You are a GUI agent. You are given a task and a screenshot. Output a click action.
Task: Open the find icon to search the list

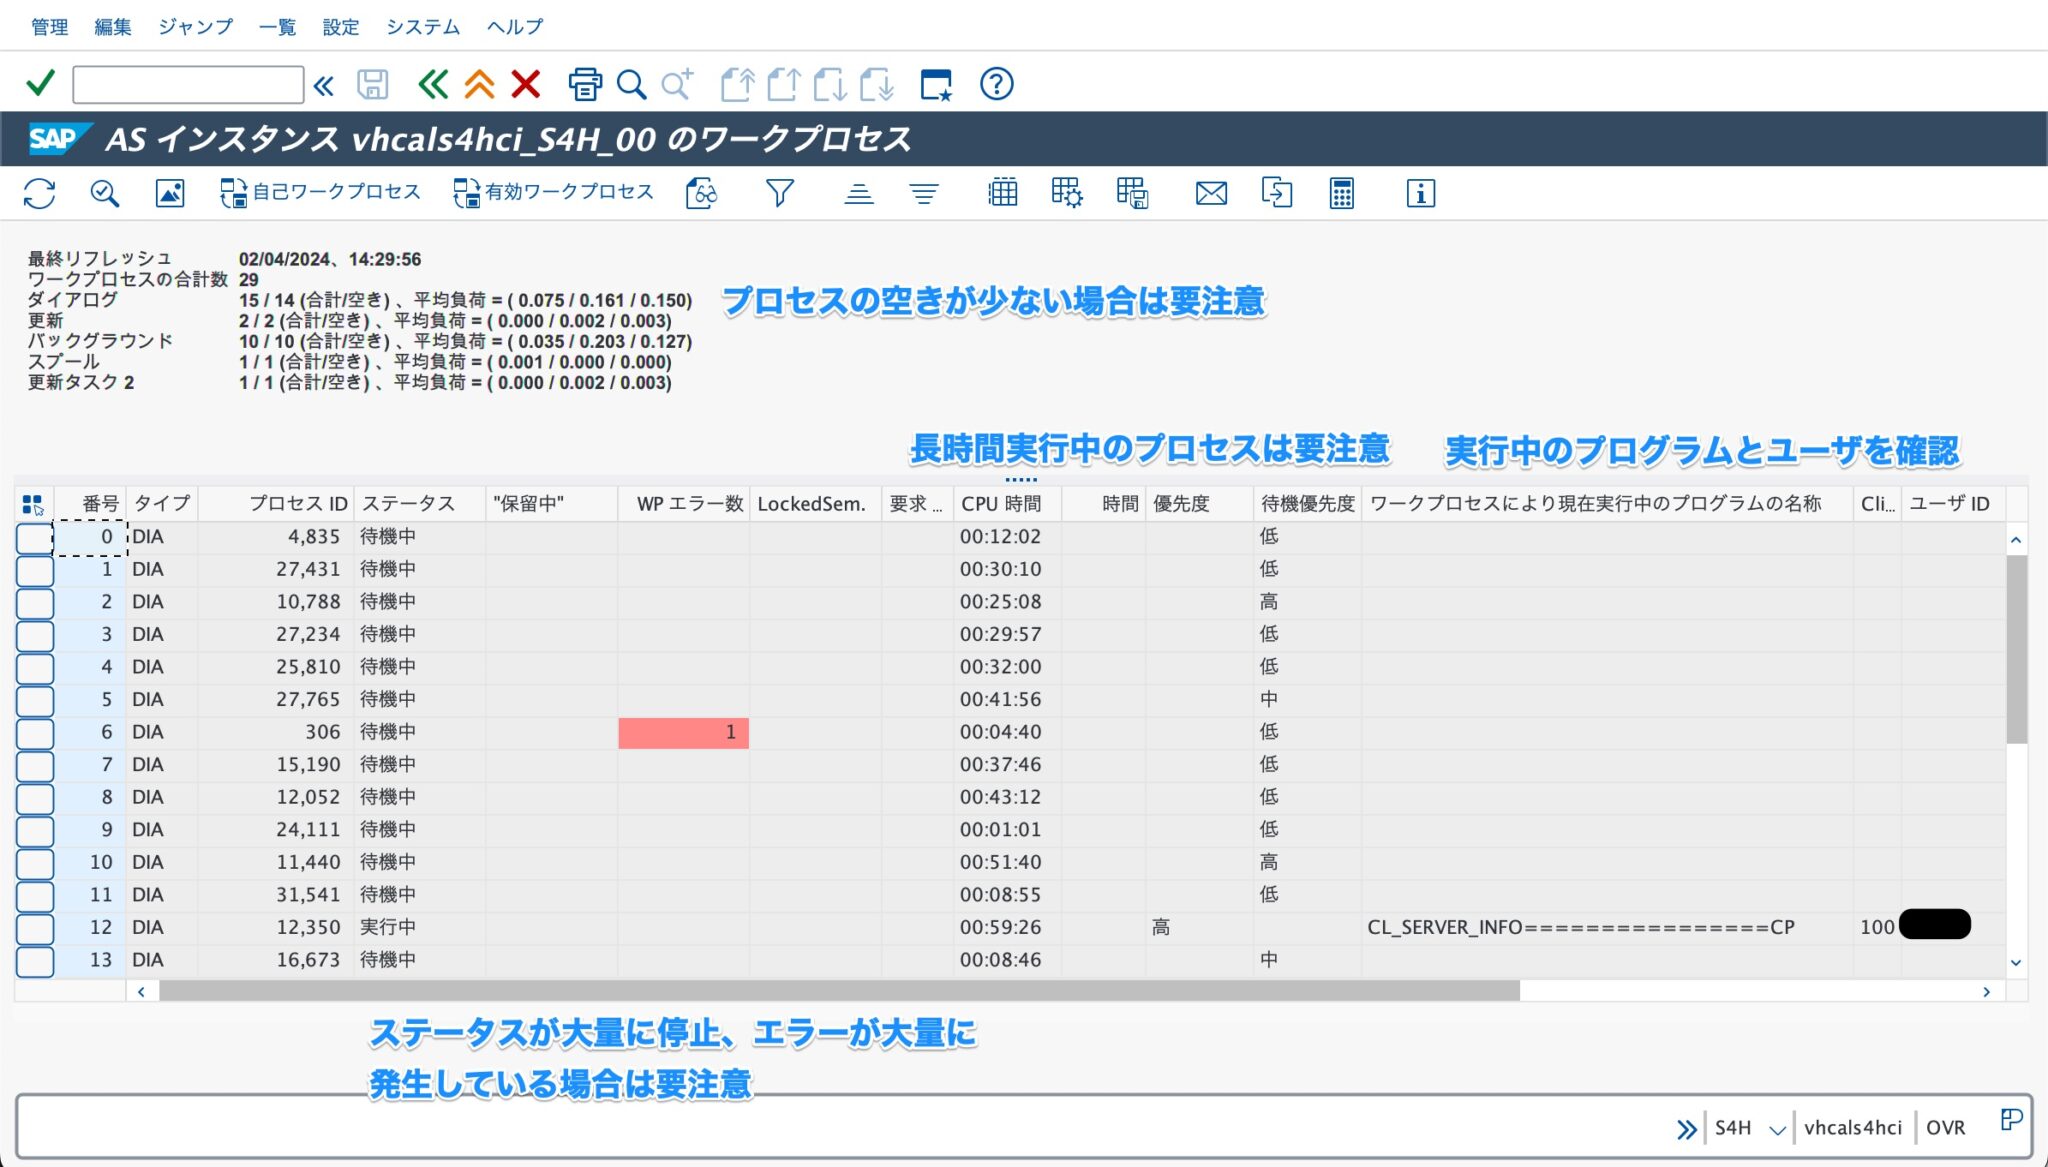(631, 84)
